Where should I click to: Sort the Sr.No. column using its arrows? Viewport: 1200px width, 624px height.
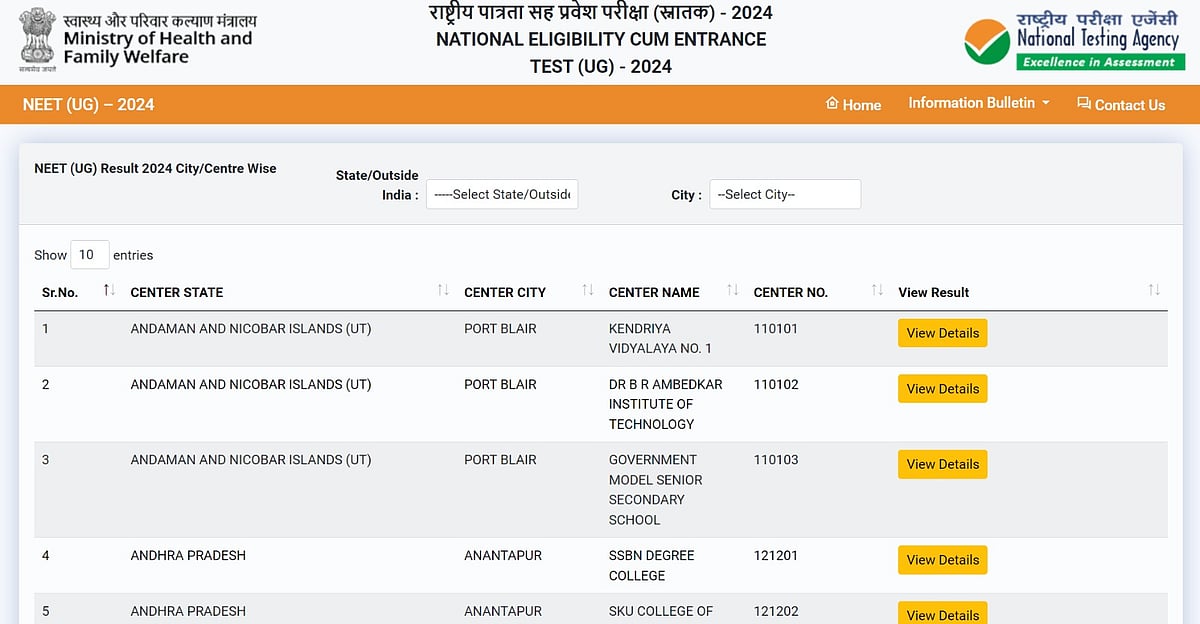pos(107,289)
